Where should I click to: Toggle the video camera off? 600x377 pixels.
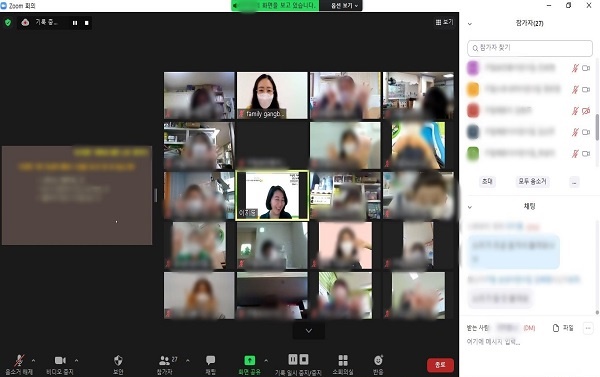[60, 360]
